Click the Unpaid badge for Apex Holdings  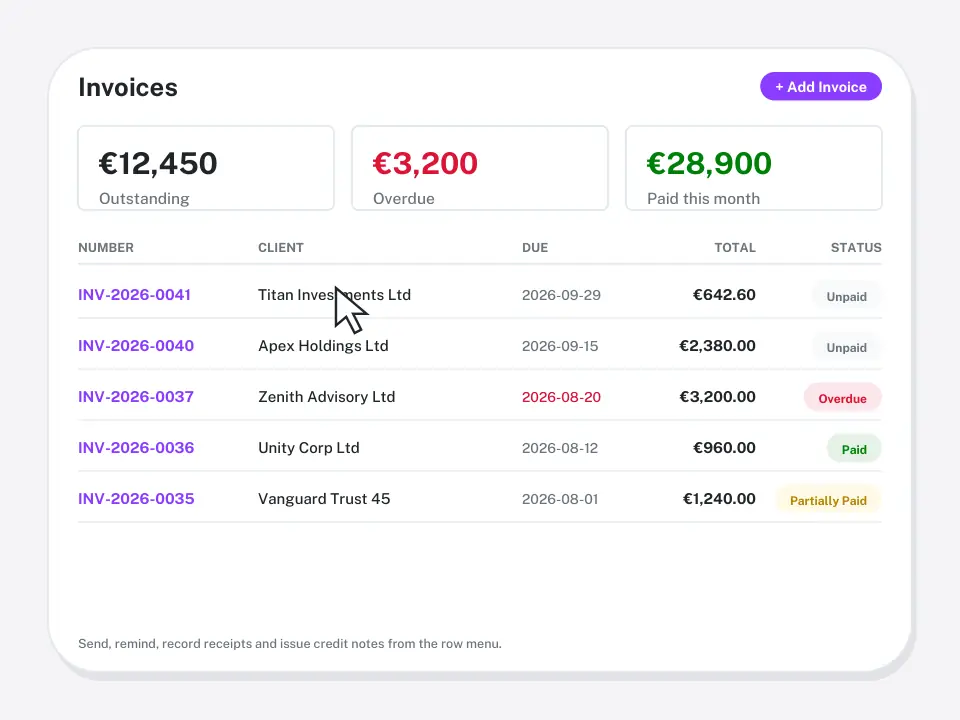click(847, 347)
